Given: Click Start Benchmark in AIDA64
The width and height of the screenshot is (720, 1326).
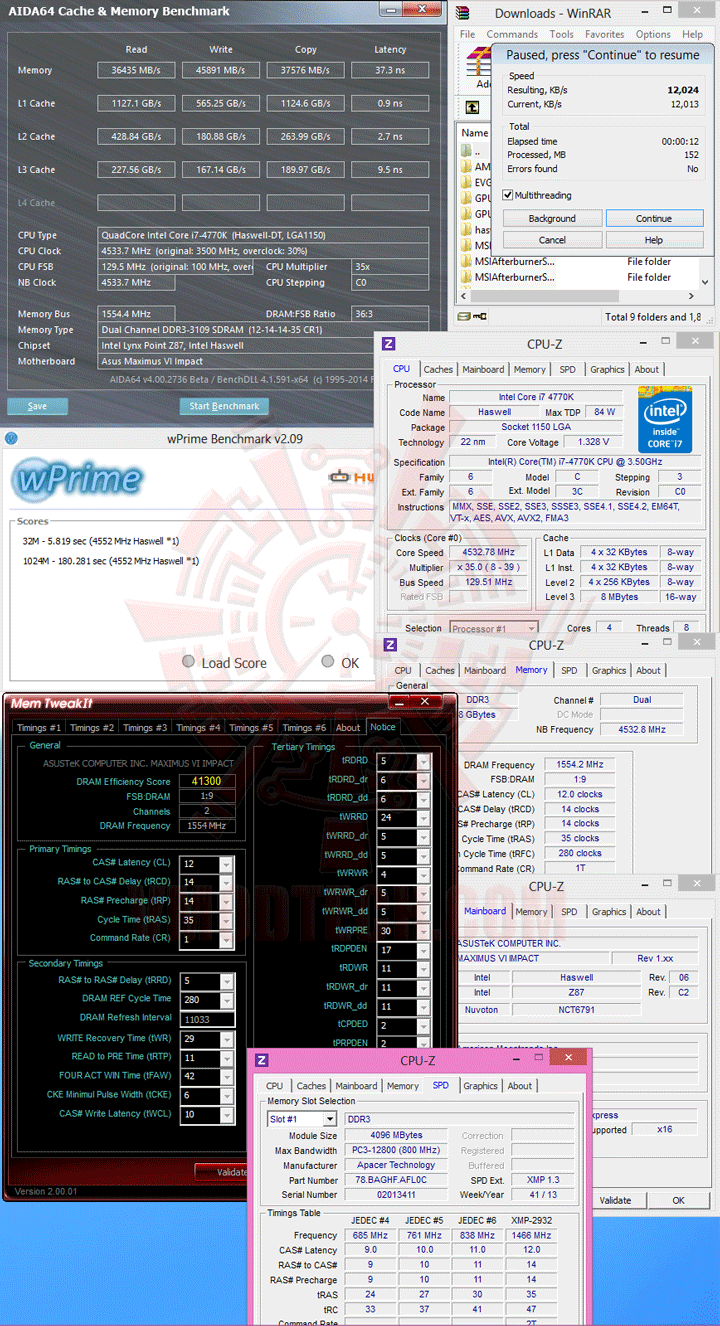Looking at the screenshot, I should point(224,406).
